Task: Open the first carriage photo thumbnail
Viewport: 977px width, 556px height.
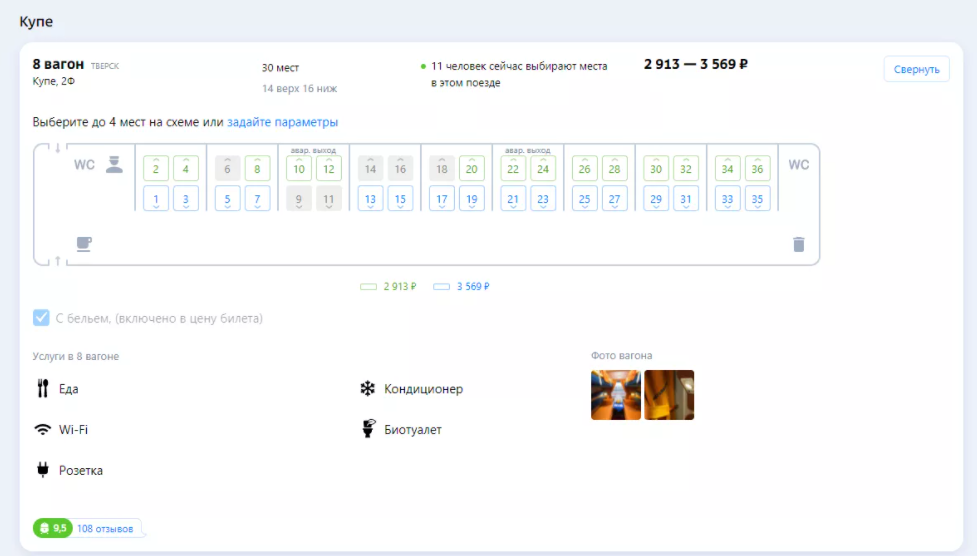Action: [616, 395]
